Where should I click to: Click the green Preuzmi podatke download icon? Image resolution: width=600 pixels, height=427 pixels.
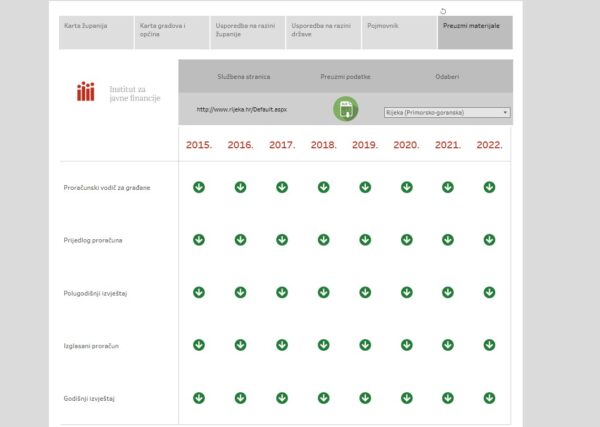coord(346,109)
